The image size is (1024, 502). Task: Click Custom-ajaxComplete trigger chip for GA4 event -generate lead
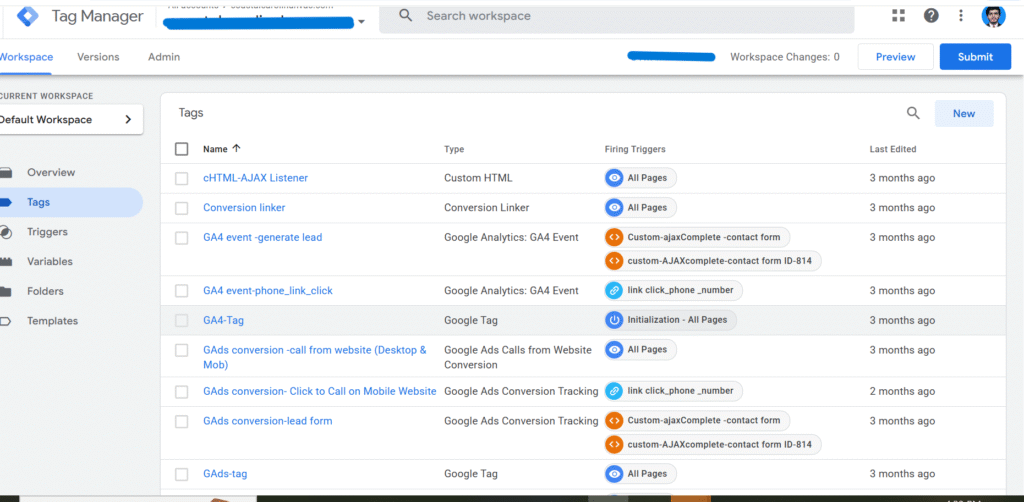pos(697,238)
